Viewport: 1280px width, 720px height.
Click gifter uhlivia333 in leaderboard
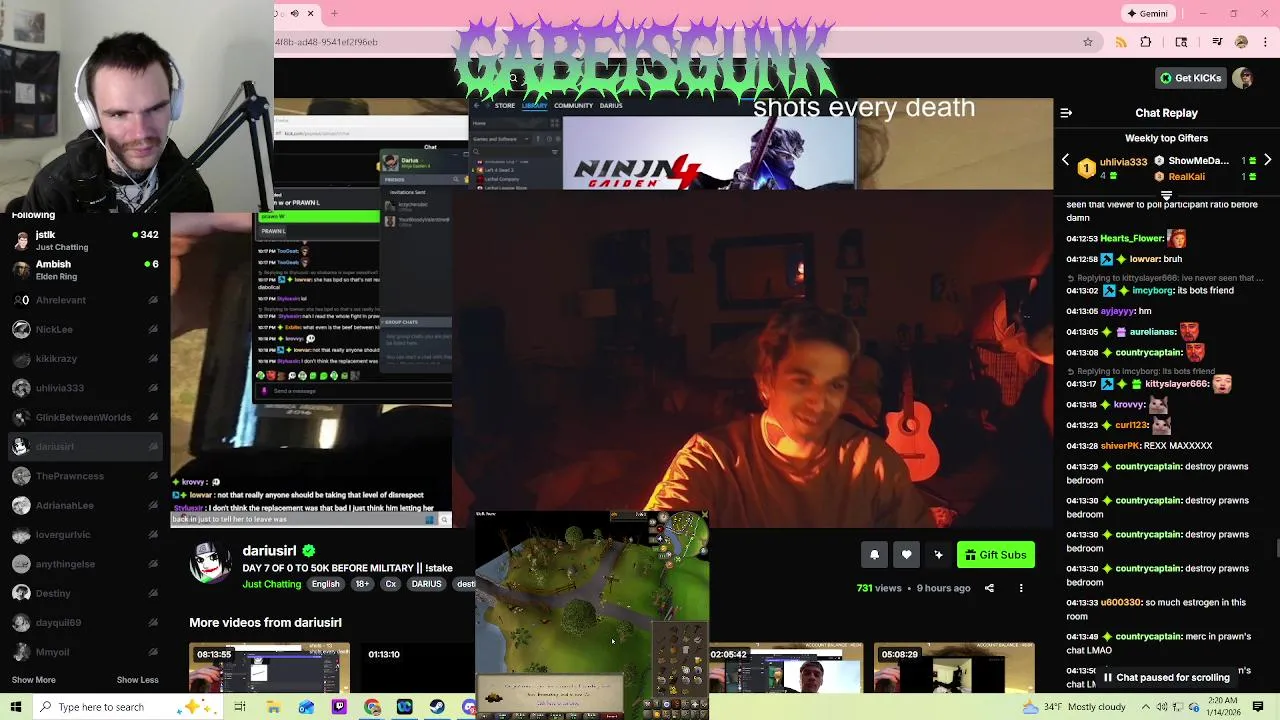click(1123, 162)
